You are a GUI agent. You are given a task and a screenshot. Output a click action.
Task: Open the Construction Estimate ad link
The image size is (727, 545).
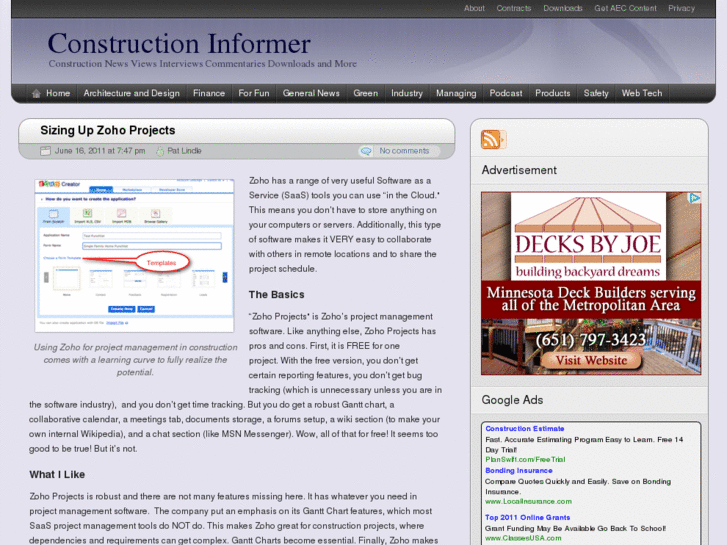(x=524, y=429)
